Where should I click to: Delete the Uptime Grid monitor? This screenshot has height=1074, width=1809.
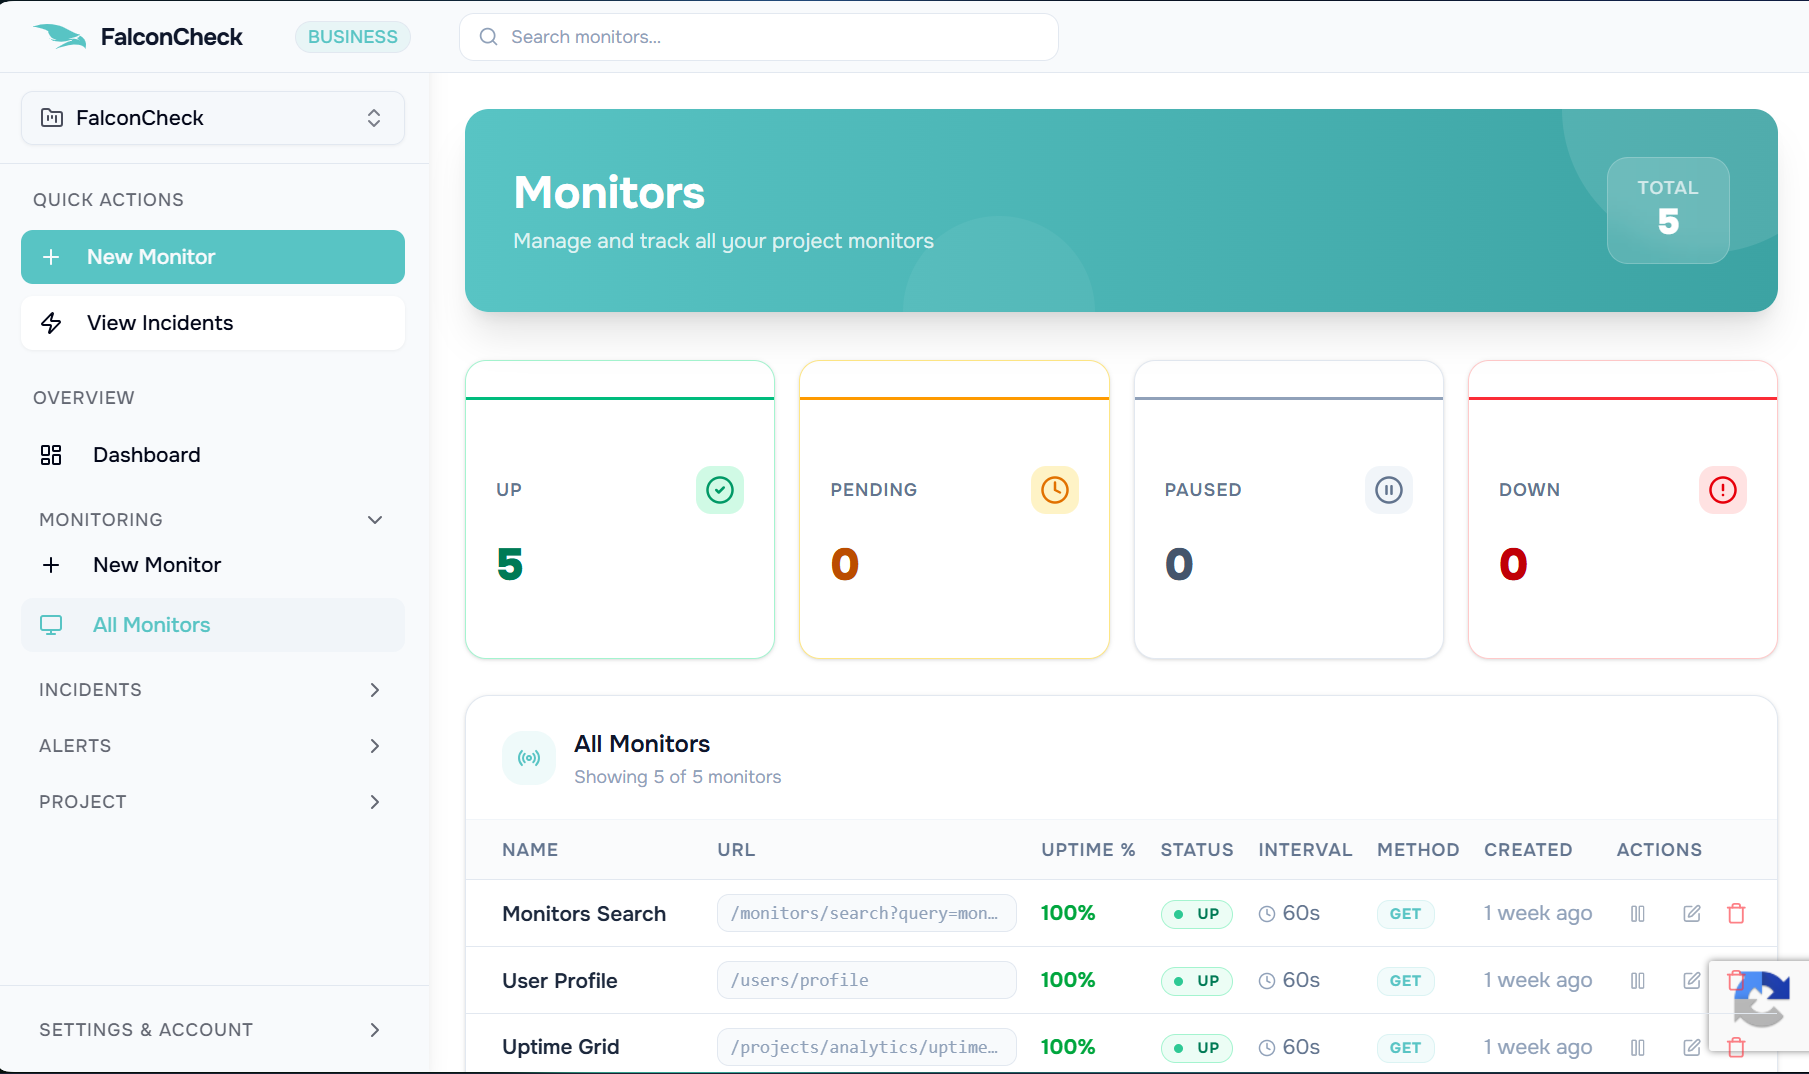pos(1736,1047)
